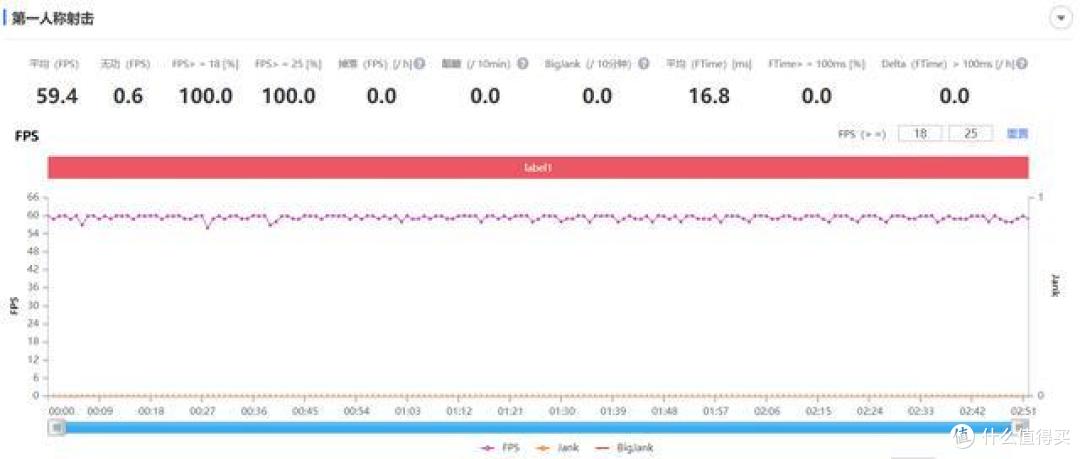Click the blue time range slider bar
This screenshot has width=1080, height=459.
[x=538, y=428]
